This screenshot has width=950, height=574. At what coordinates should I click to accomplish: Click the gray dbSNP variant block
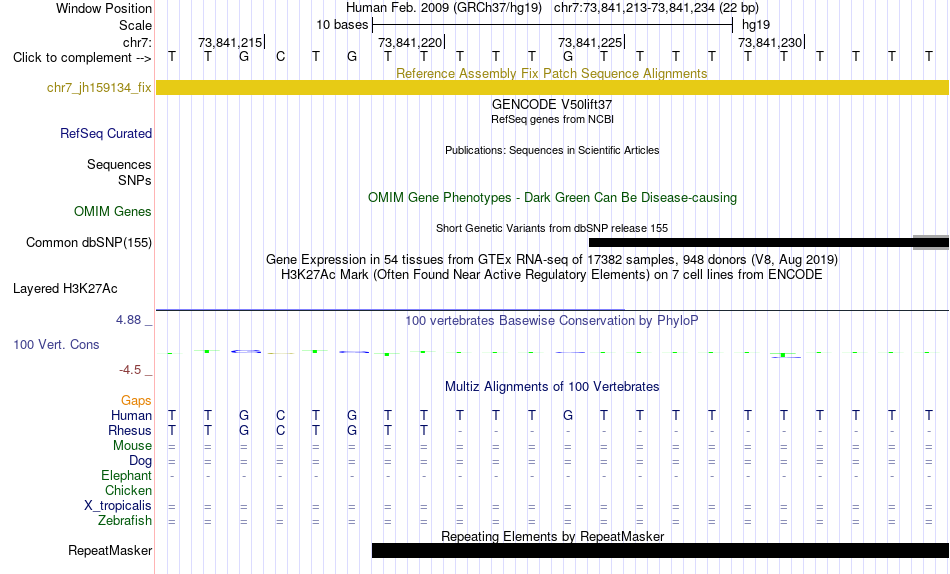point(931,242)
